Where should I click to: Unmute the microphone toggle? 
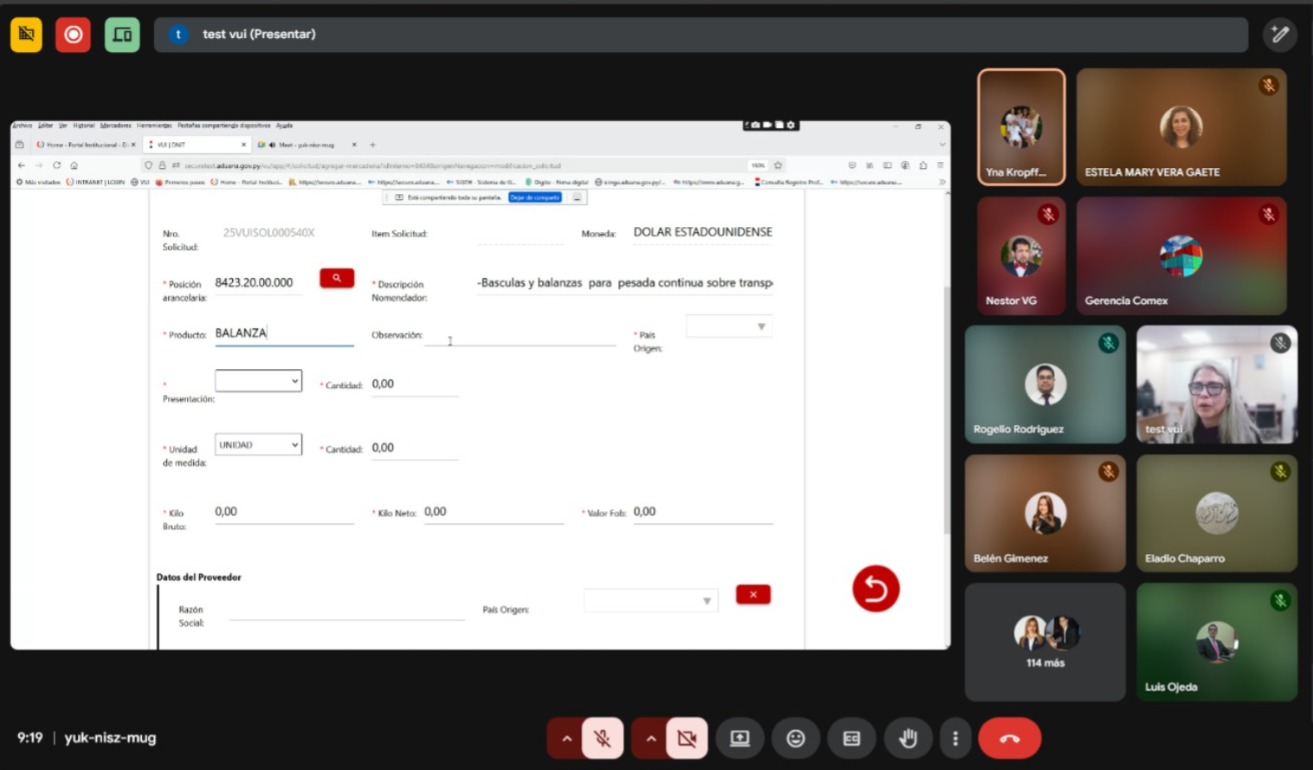pyautogui.click(x=602, y=739)
